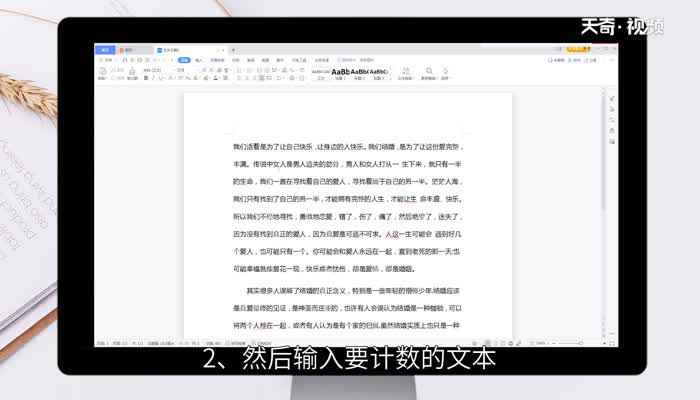Select the 标题1 heading style

340,74
